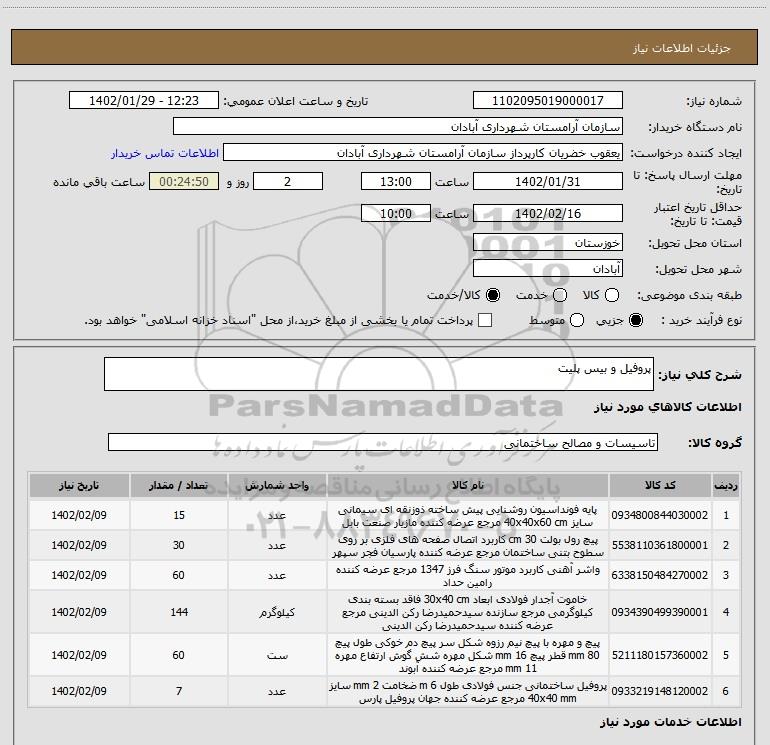Select item code 6338150484270002
This screenshot has height=745, width=770.
pyautogui.click(x=660, y=575)
